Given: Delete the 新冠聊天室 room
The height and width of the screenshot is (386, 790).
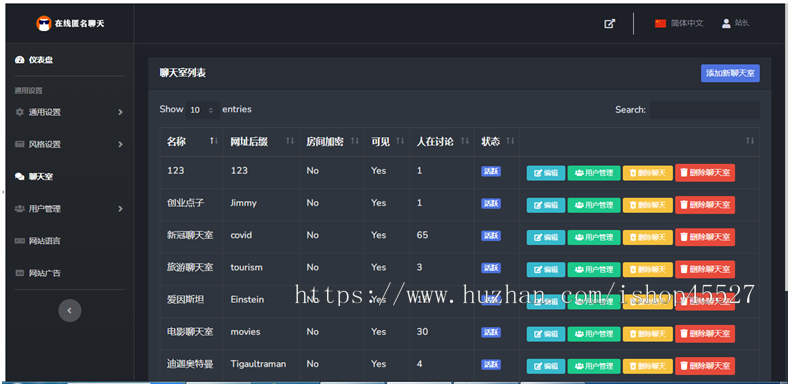Looking at the screenshot, I should tap(705, 237).
